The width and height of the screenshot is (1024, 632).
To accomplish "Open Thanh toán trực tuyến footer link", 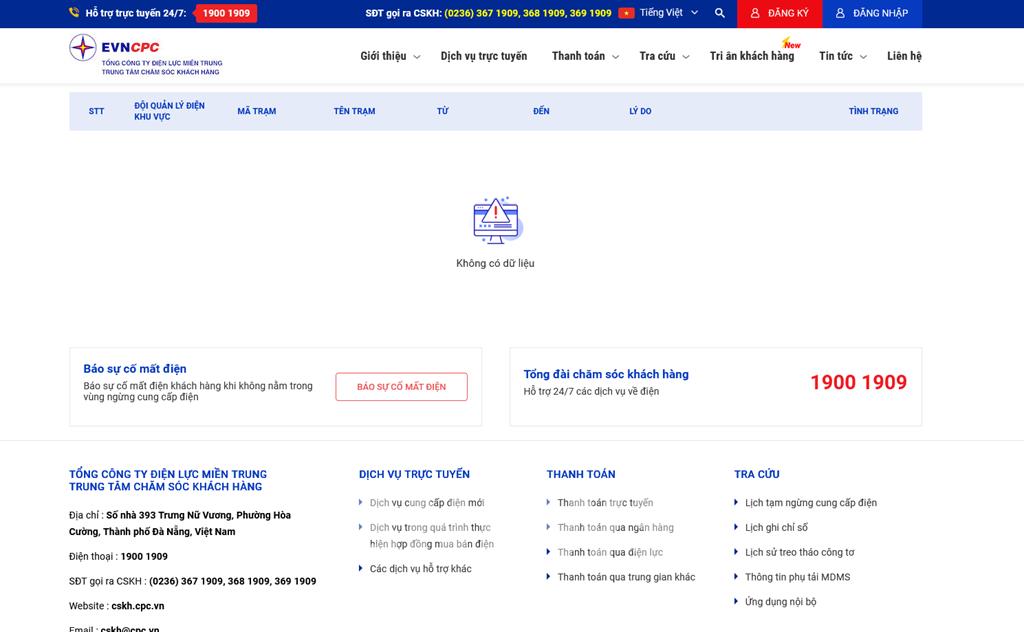I will (x=605, y=503).
